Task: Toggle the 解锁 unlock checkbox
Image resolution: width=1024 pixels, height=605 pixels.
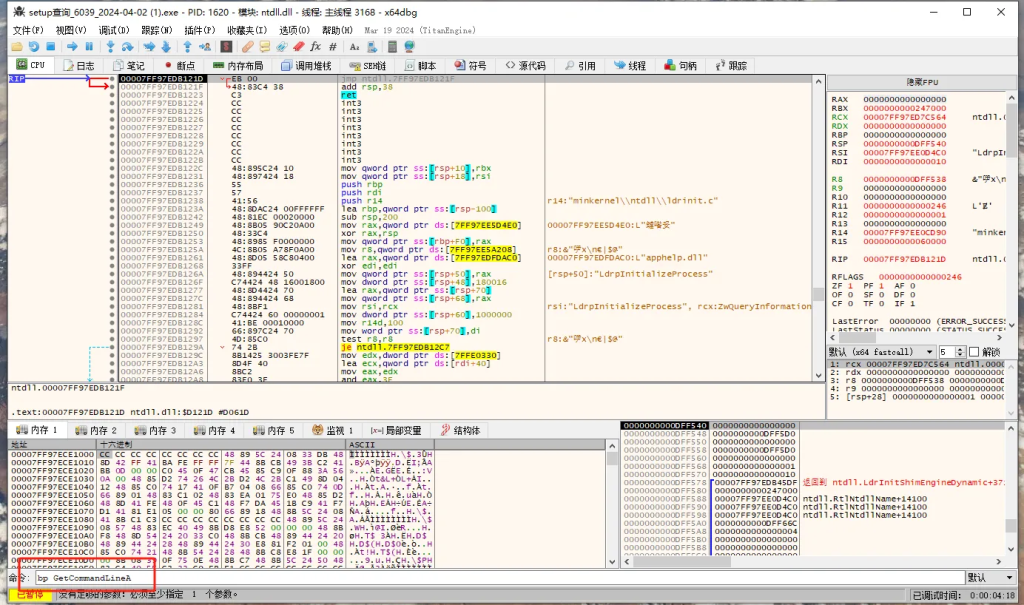Action: (x=975, y=352)
